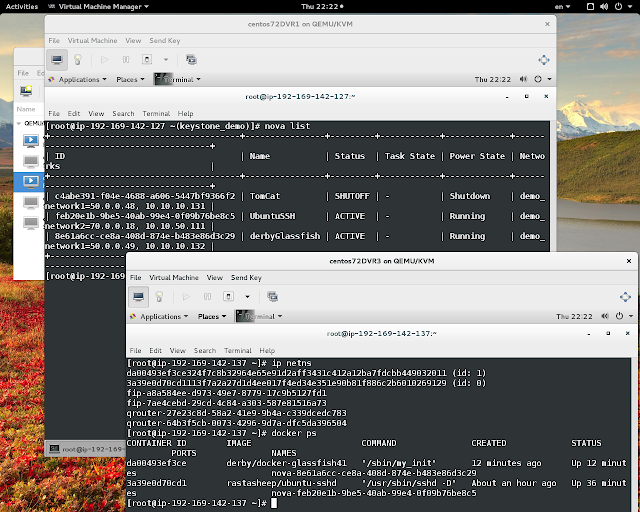Collapse QEMU connection tree in Manager window
Viewport: 640px width, 512px height.
(x=19, y=123)
